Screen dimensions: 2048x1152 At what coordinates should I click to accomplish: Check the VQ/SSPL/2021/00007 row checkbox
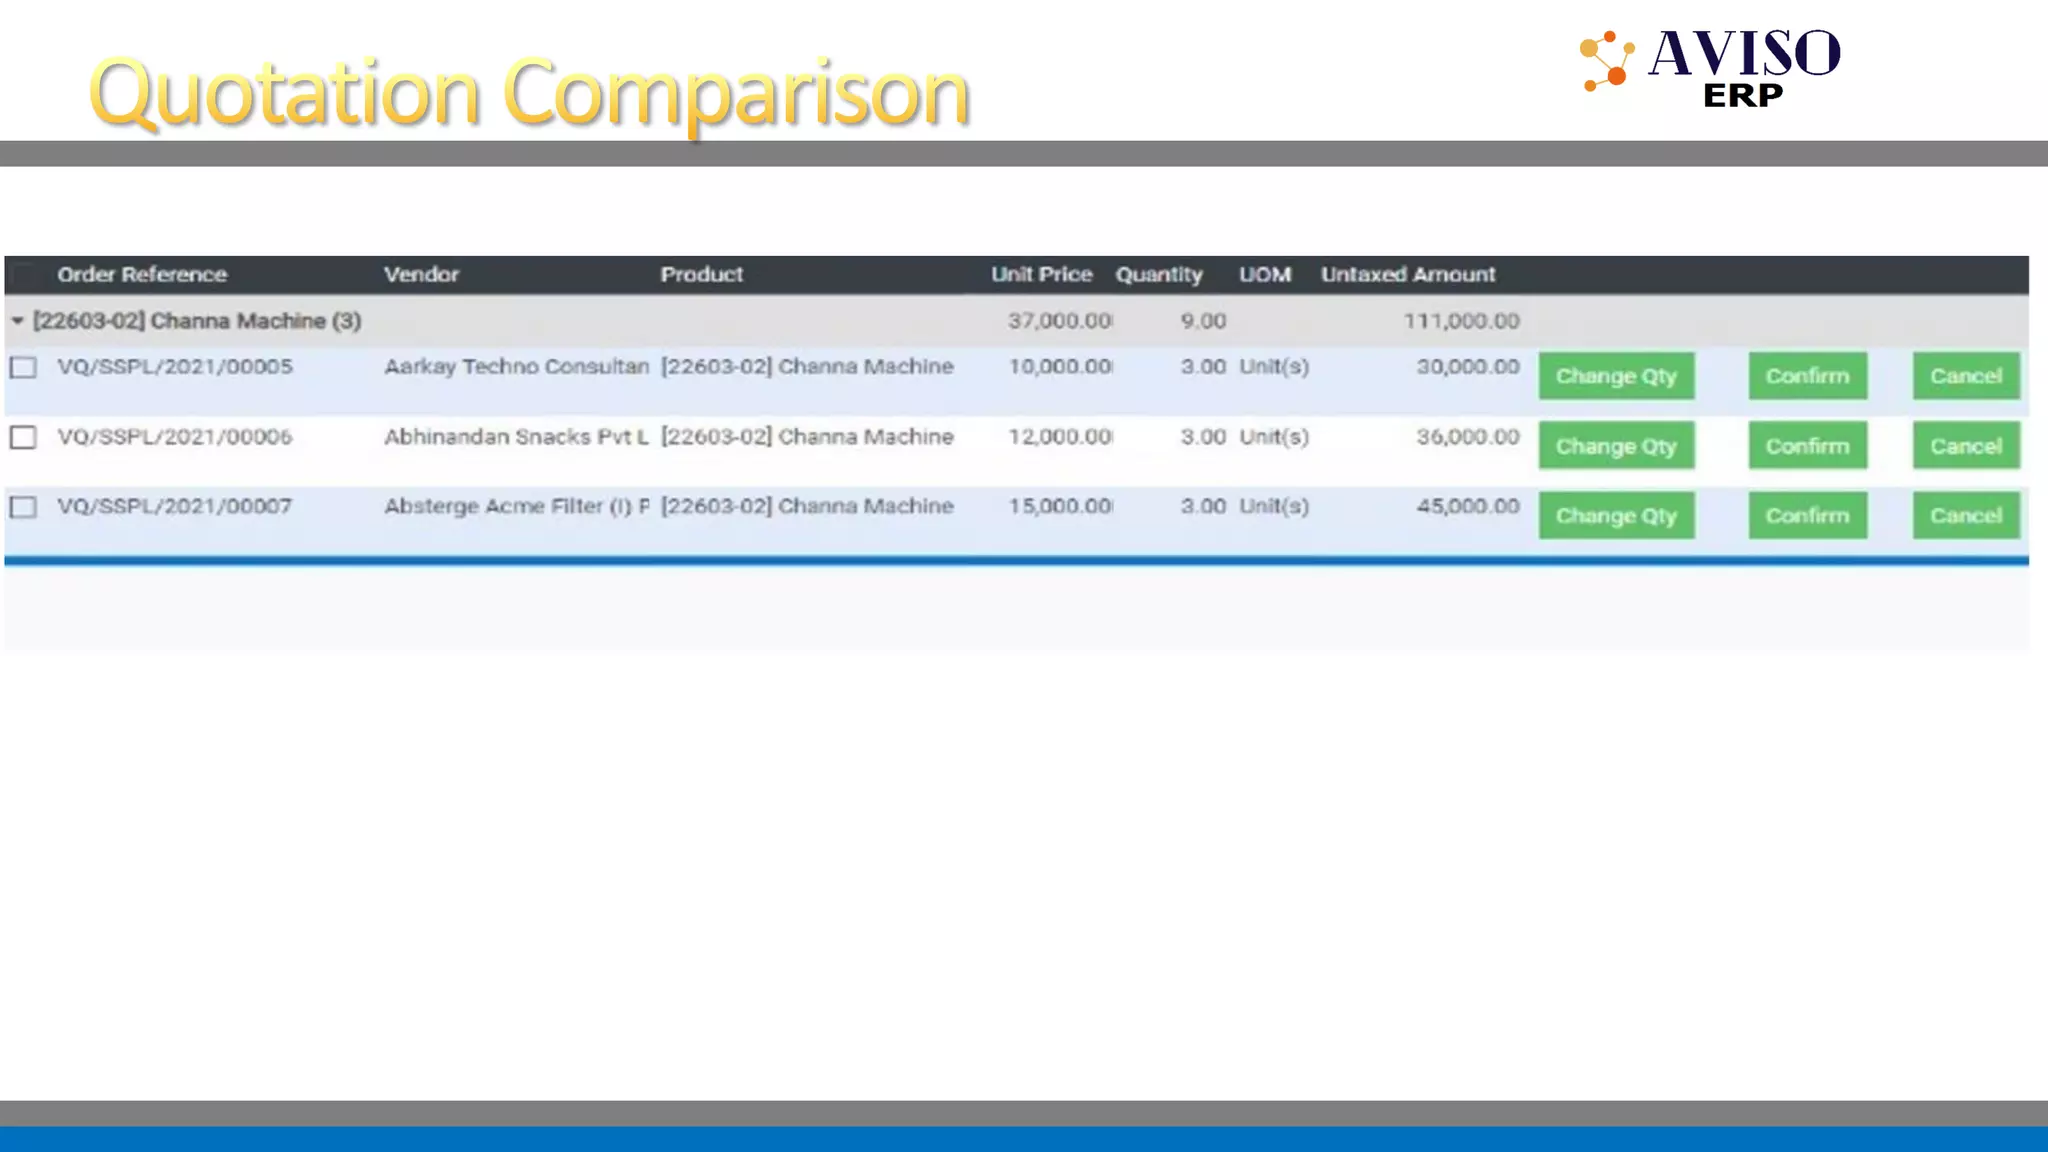(23, 507)
